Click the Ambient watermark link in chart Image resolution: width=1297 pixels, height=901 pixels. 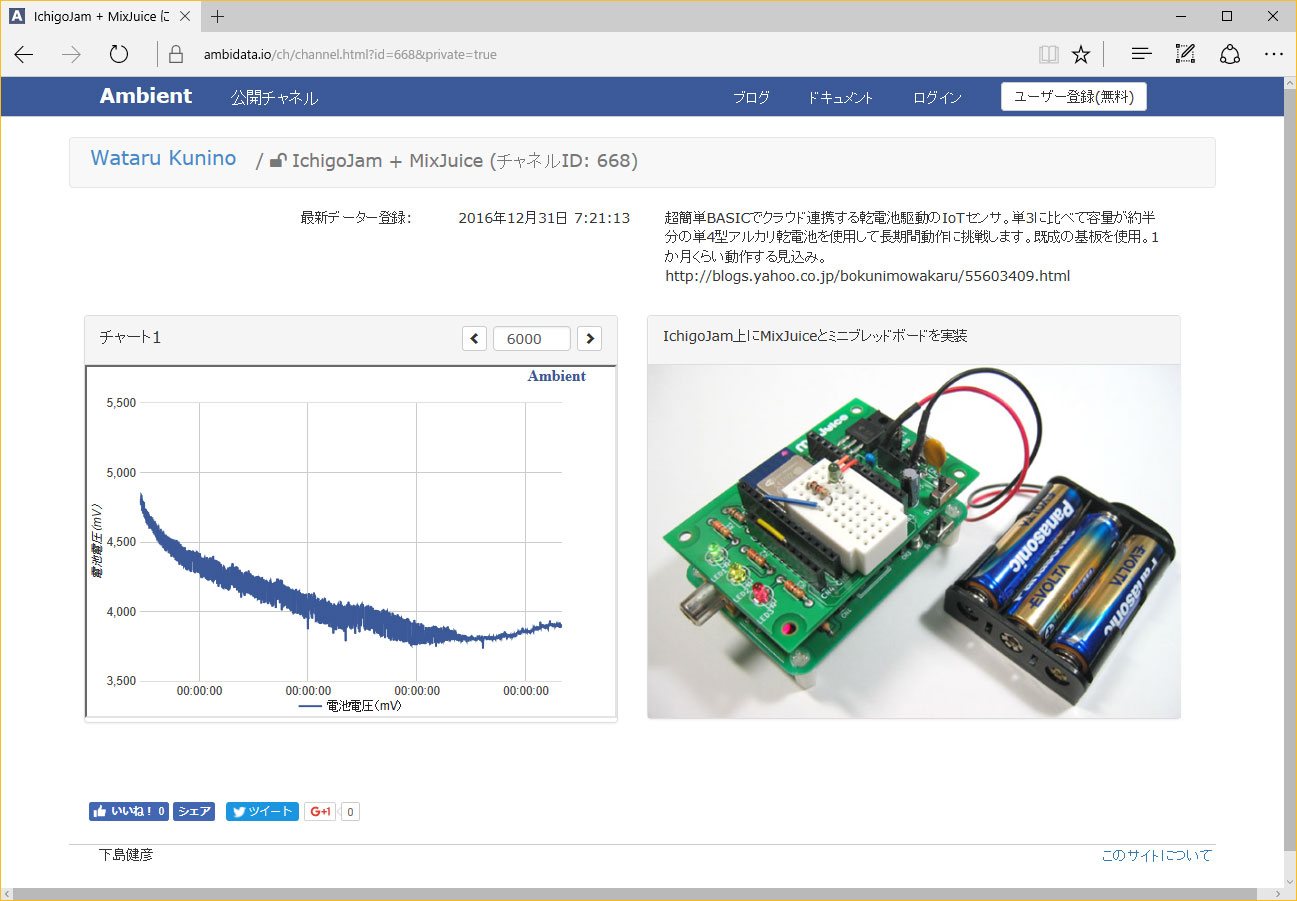pos(557,377)
